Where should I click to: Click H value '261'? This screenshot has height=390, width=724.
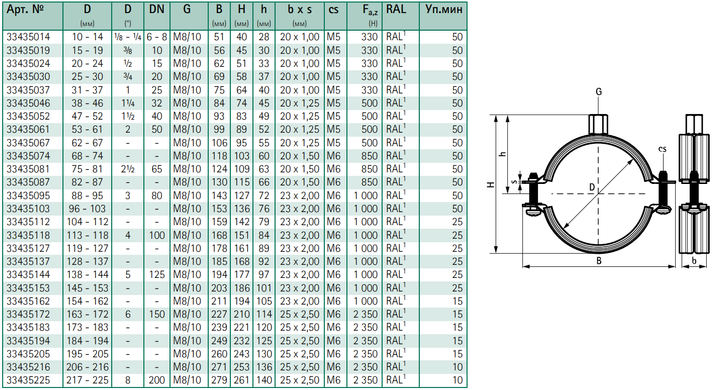point(241,380)
